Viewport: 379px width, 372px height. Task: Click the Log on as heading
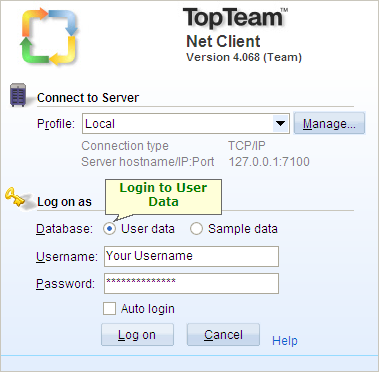[x=64, y=202]
